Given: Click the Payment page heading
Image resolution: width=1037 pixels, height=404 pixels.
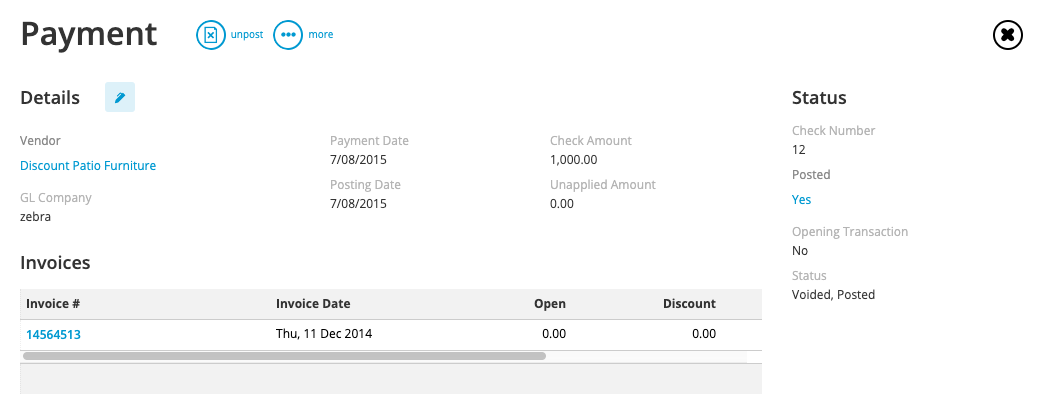Looking at the screenshot, I should point(89,34).
